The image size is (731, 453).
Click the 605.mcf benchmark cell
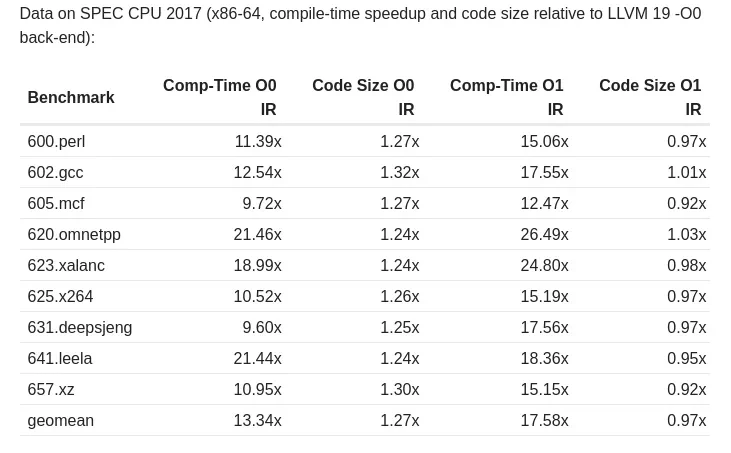tap(56, 204)
